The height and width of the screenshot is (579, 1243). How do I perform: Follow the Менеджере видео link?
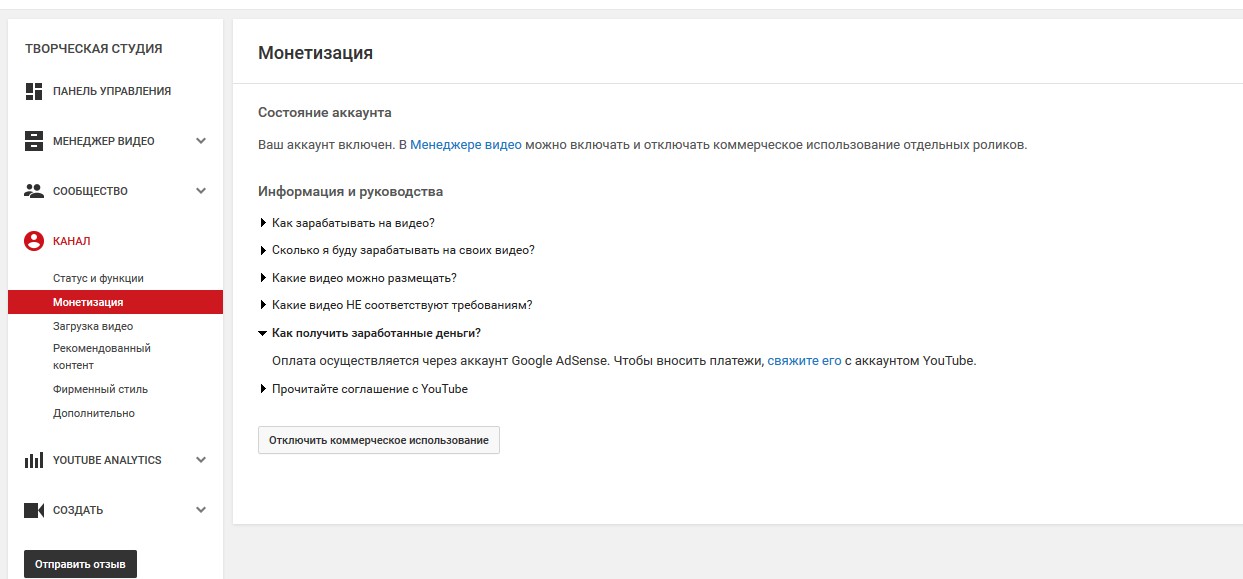[x=466, y=145]
